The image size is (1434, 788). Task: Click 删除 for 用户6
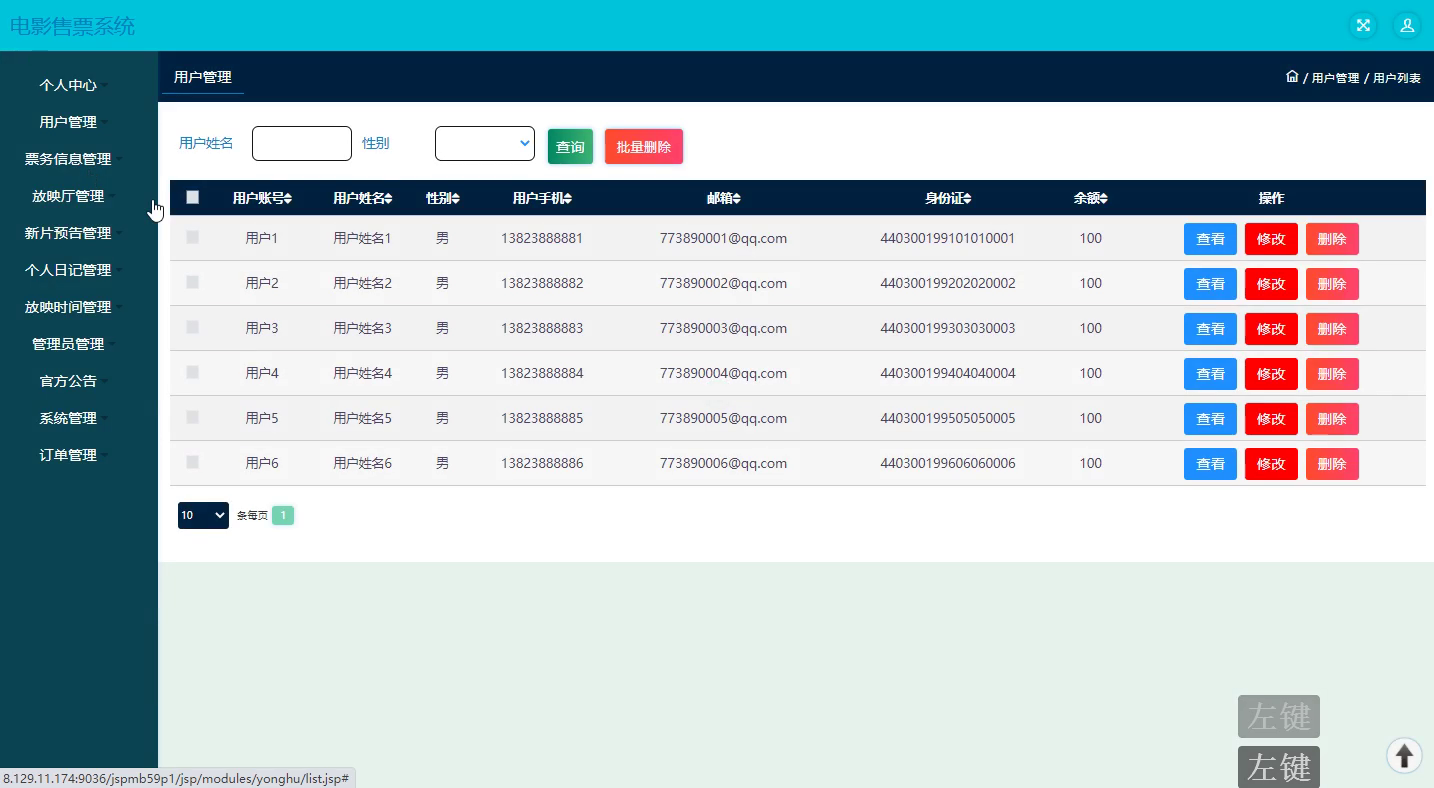click(x=1332, y=464)
